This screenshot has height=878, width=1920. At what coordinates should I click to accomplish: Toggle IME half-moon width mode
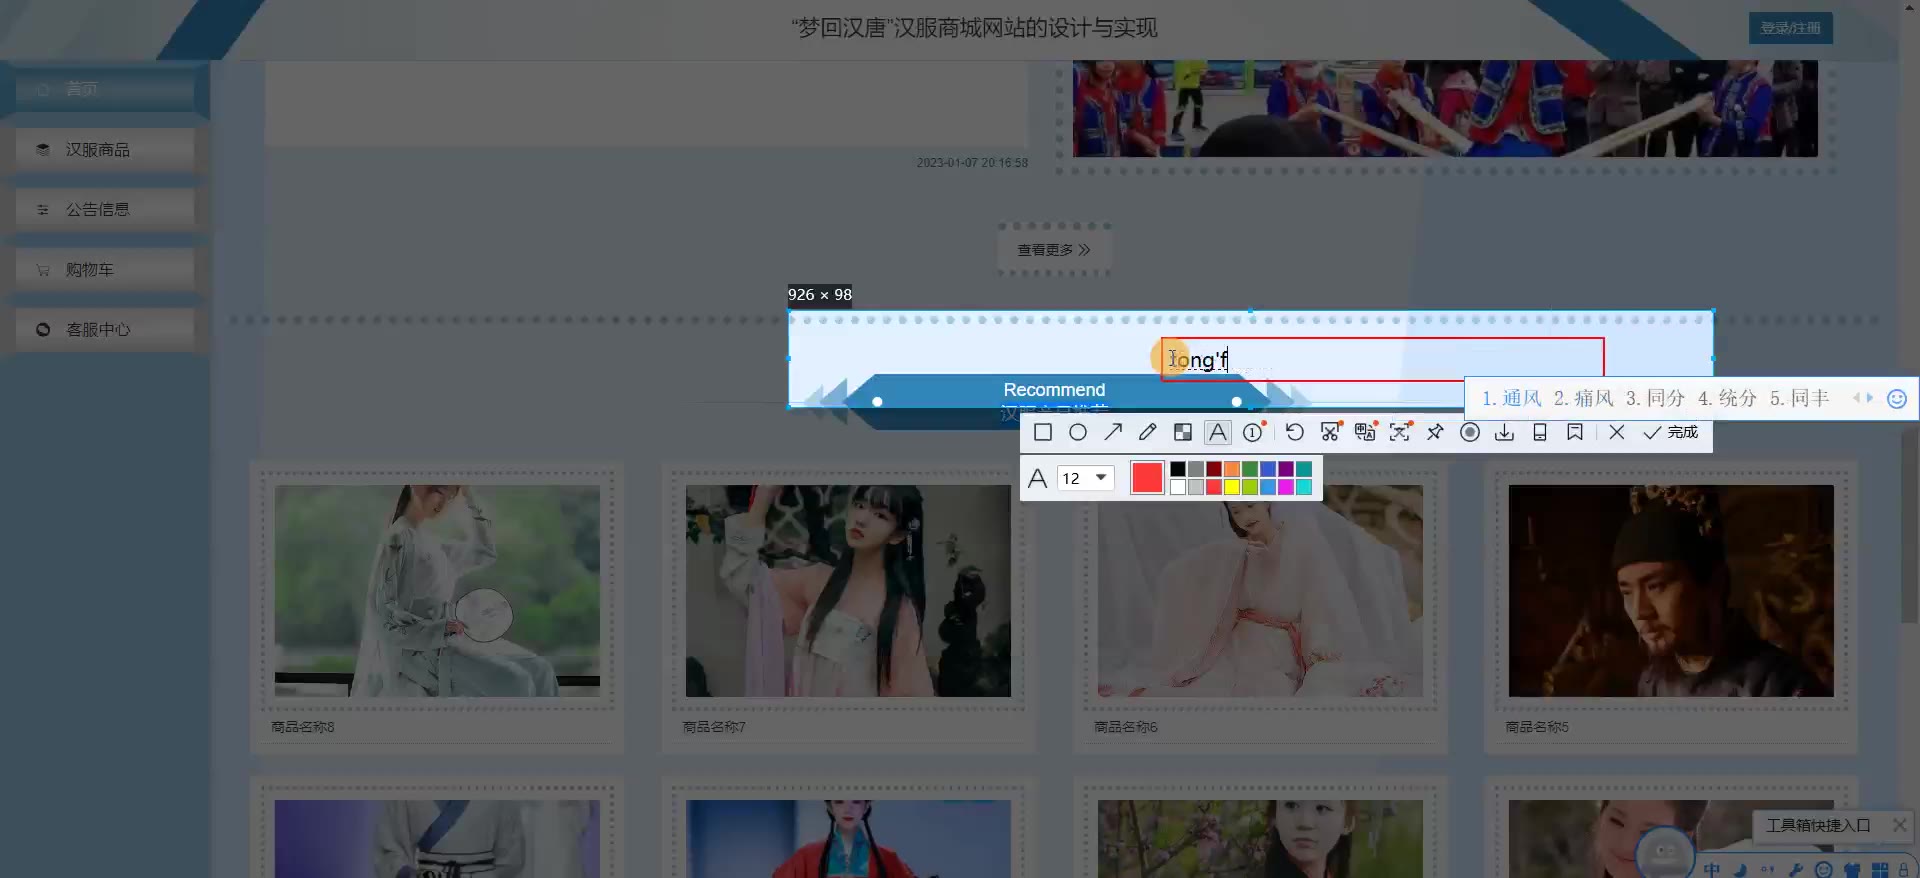[x=1741, y=870]
